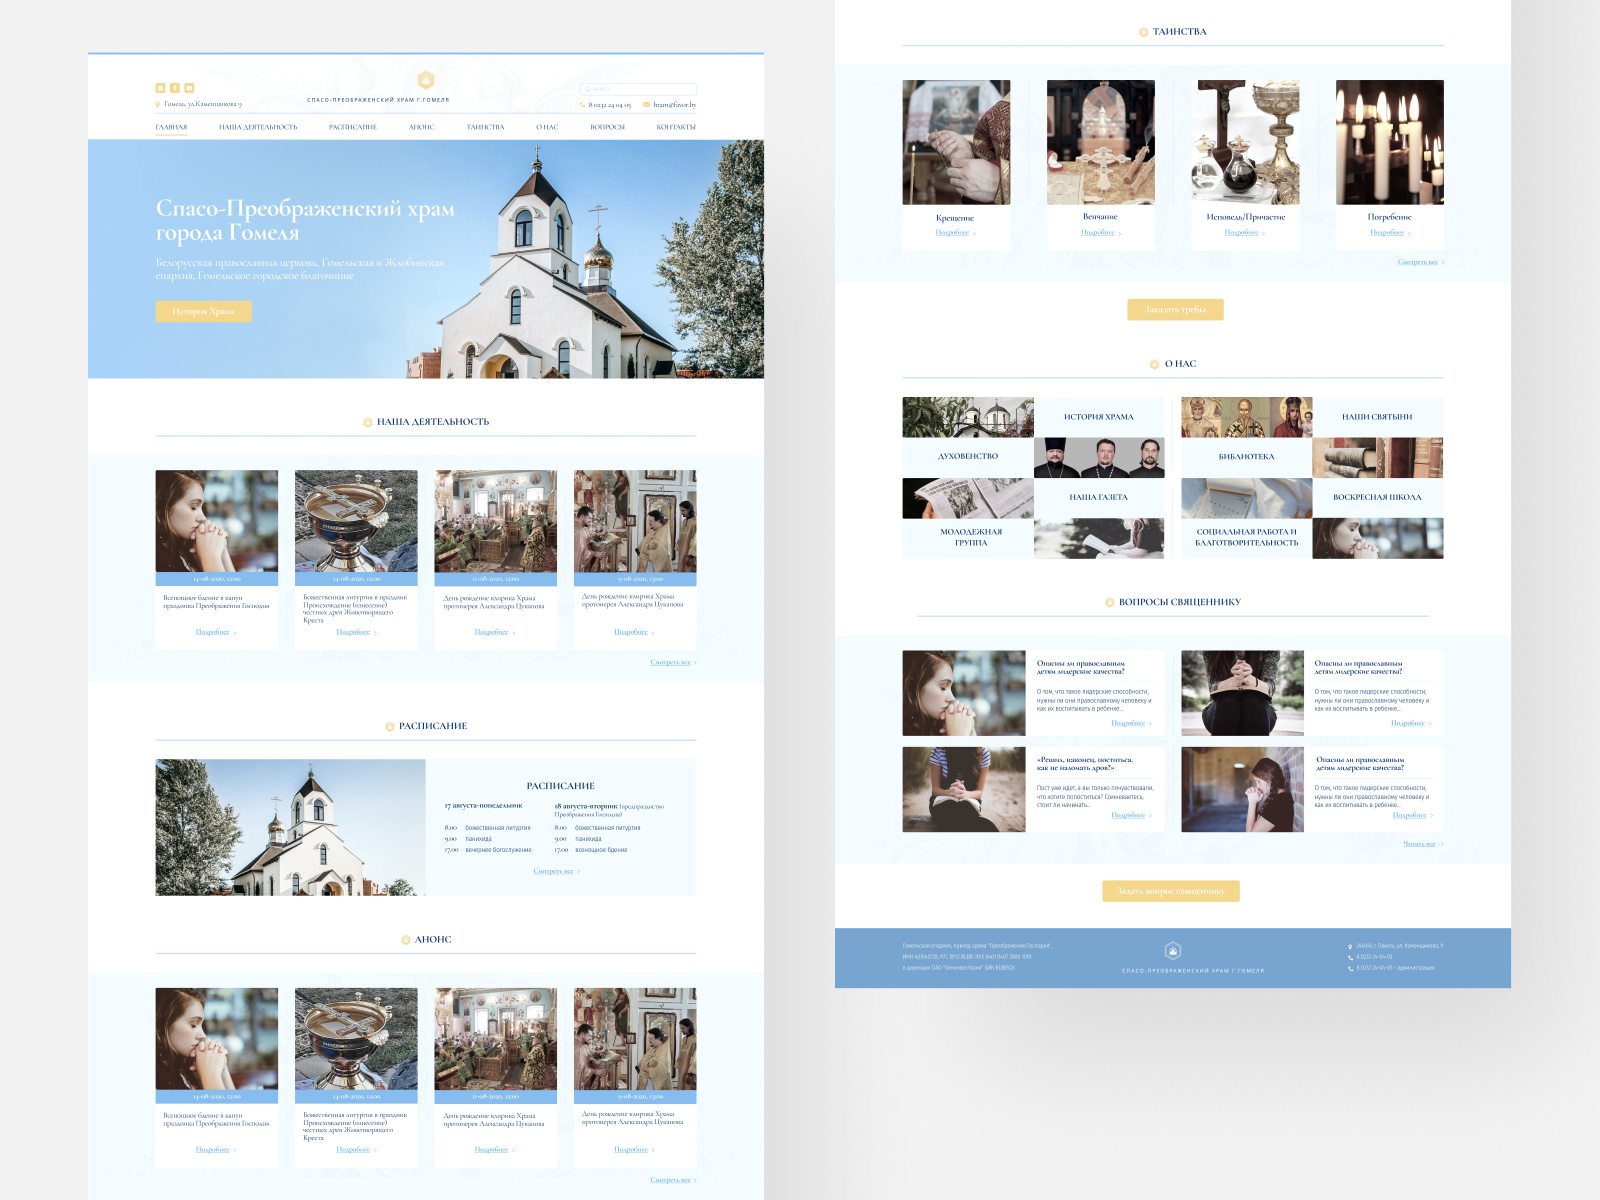The image size is (1600, 1200).
Task: Open the КОНТАКТЫ menu item
Action: (x=677, y=127)
